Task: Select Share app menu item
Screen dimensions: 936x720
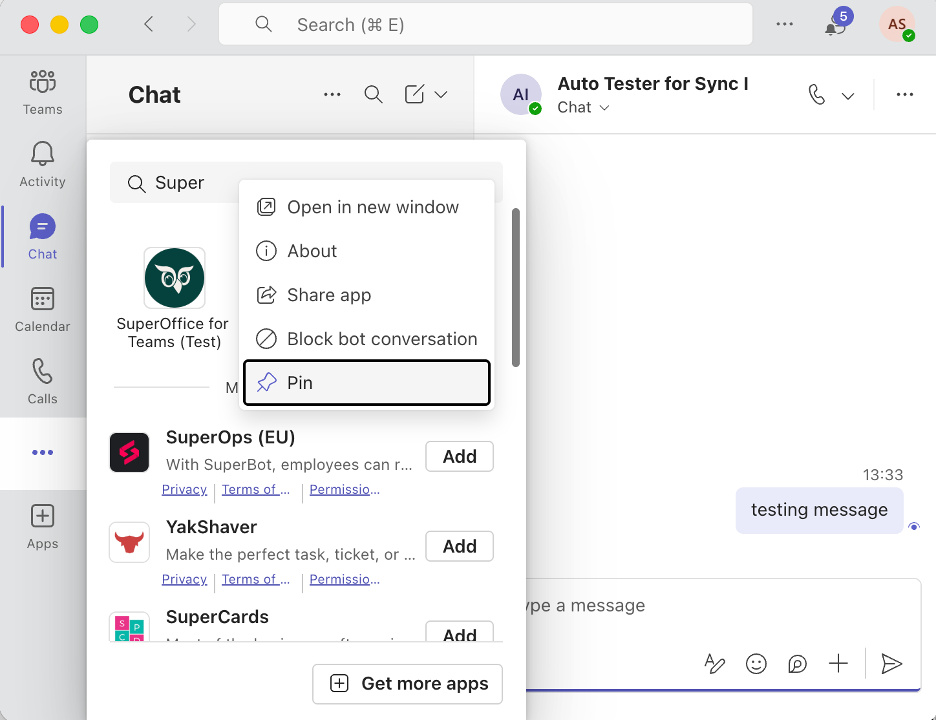Action: [367, 295]
